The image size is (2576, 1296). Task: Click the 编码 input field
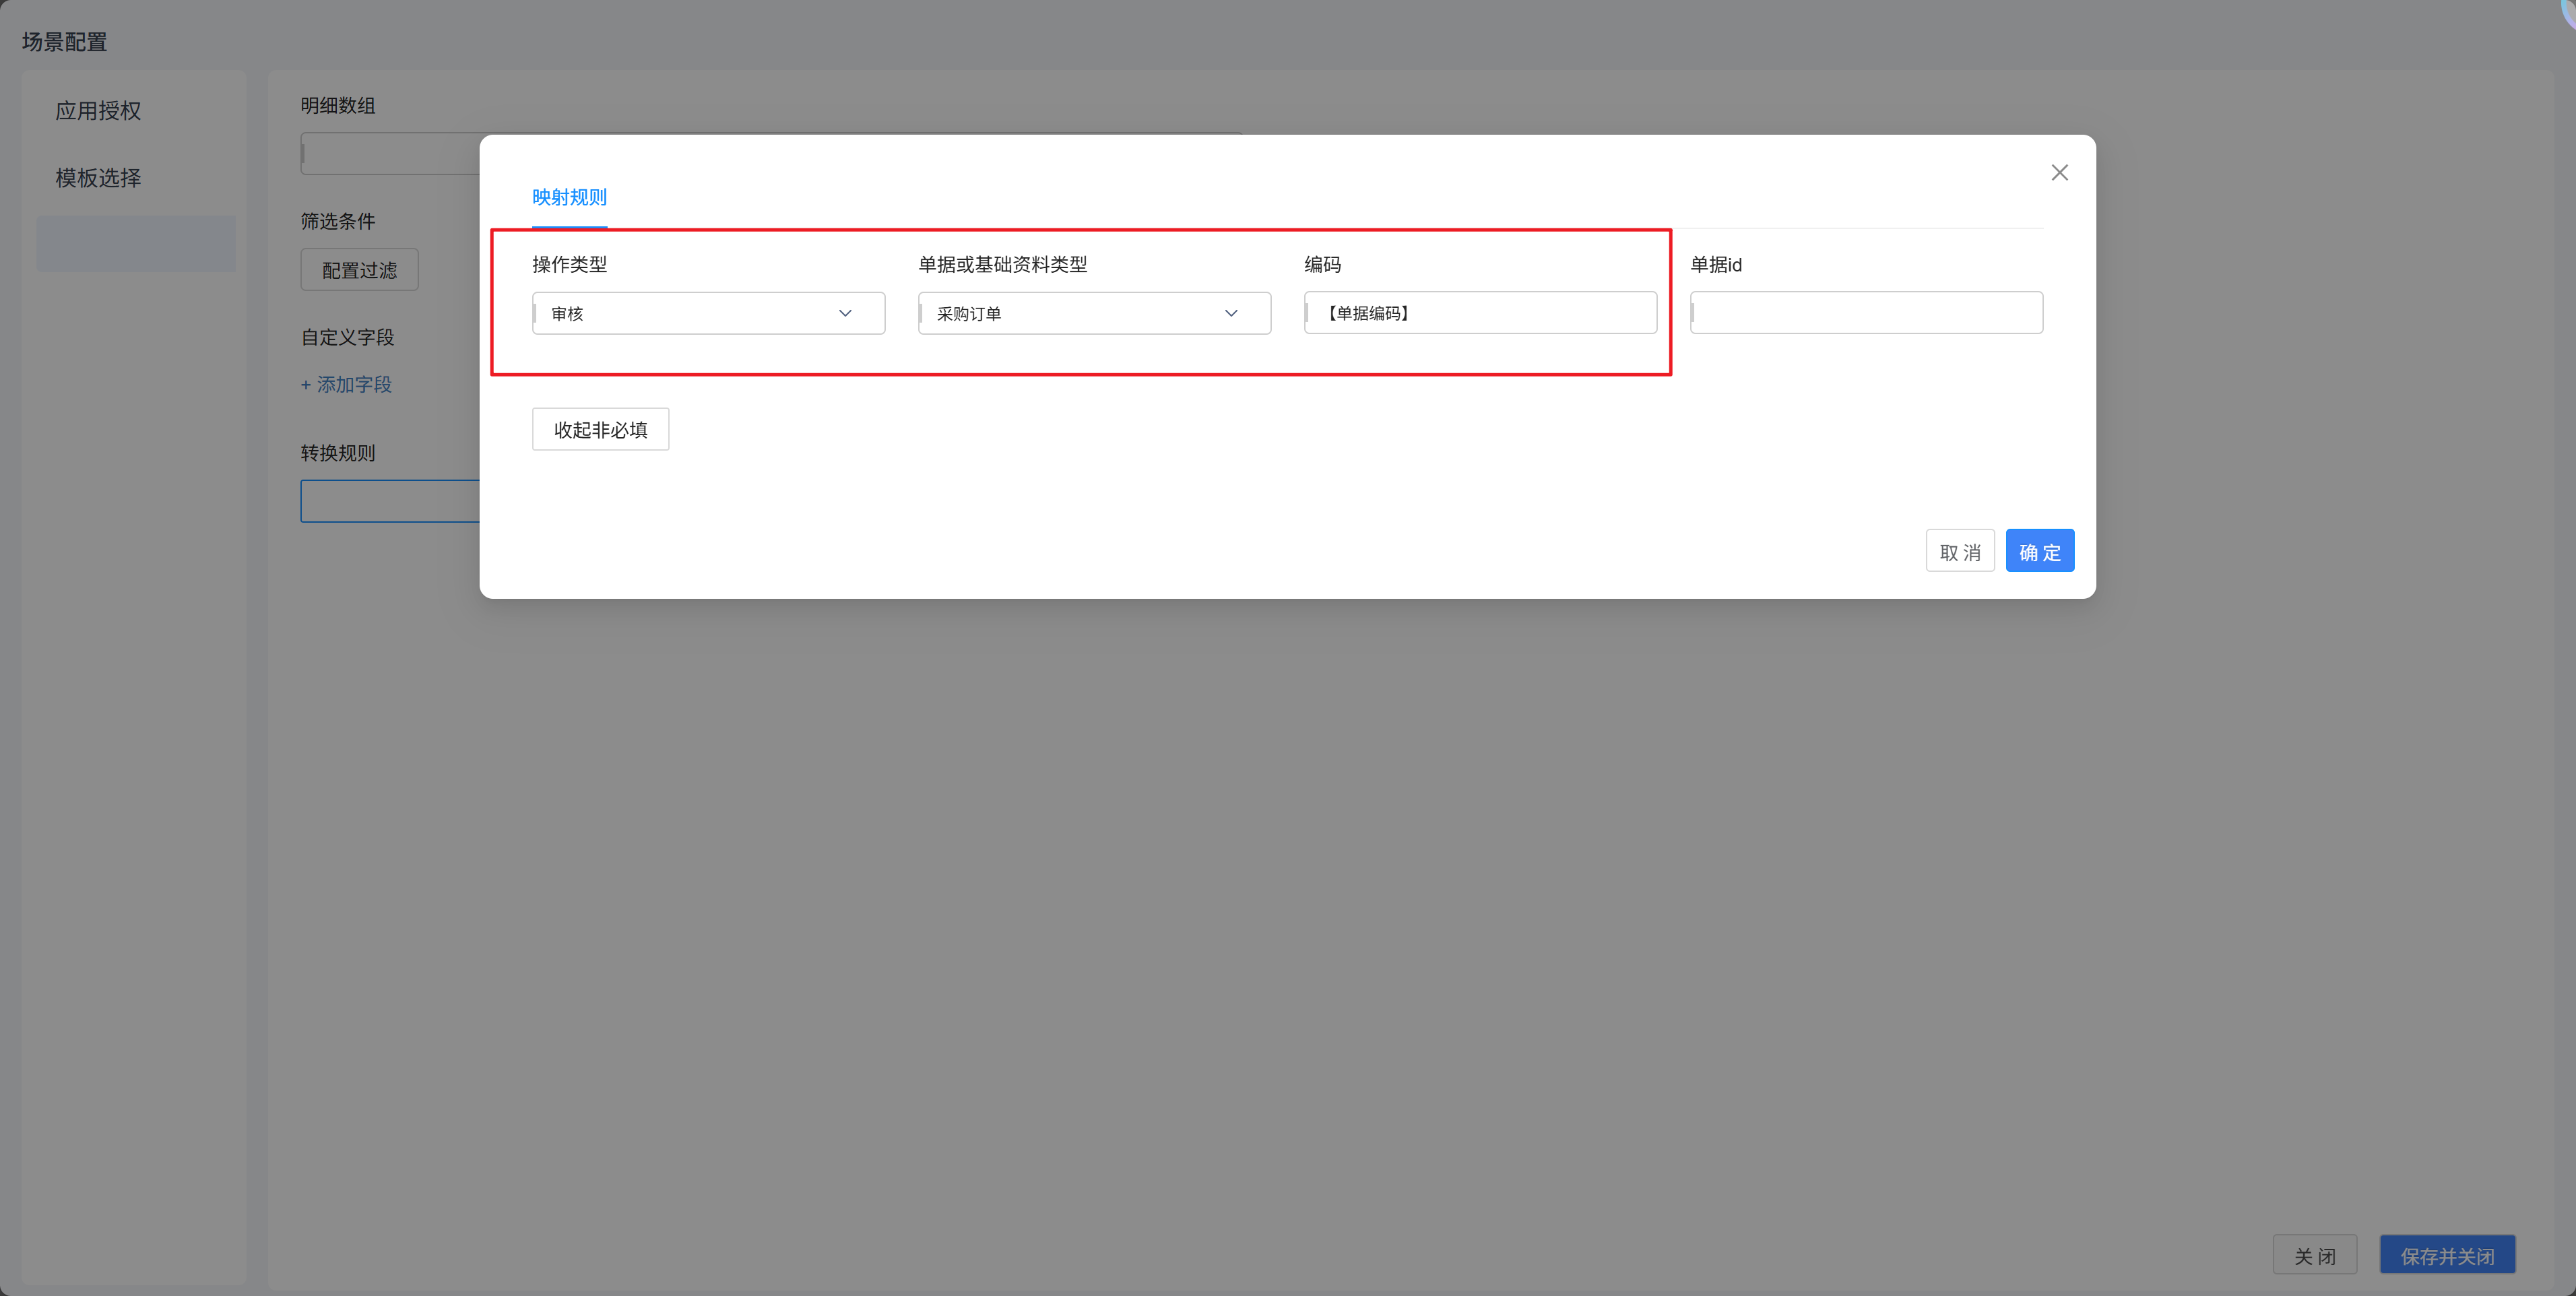point(1480,313)
